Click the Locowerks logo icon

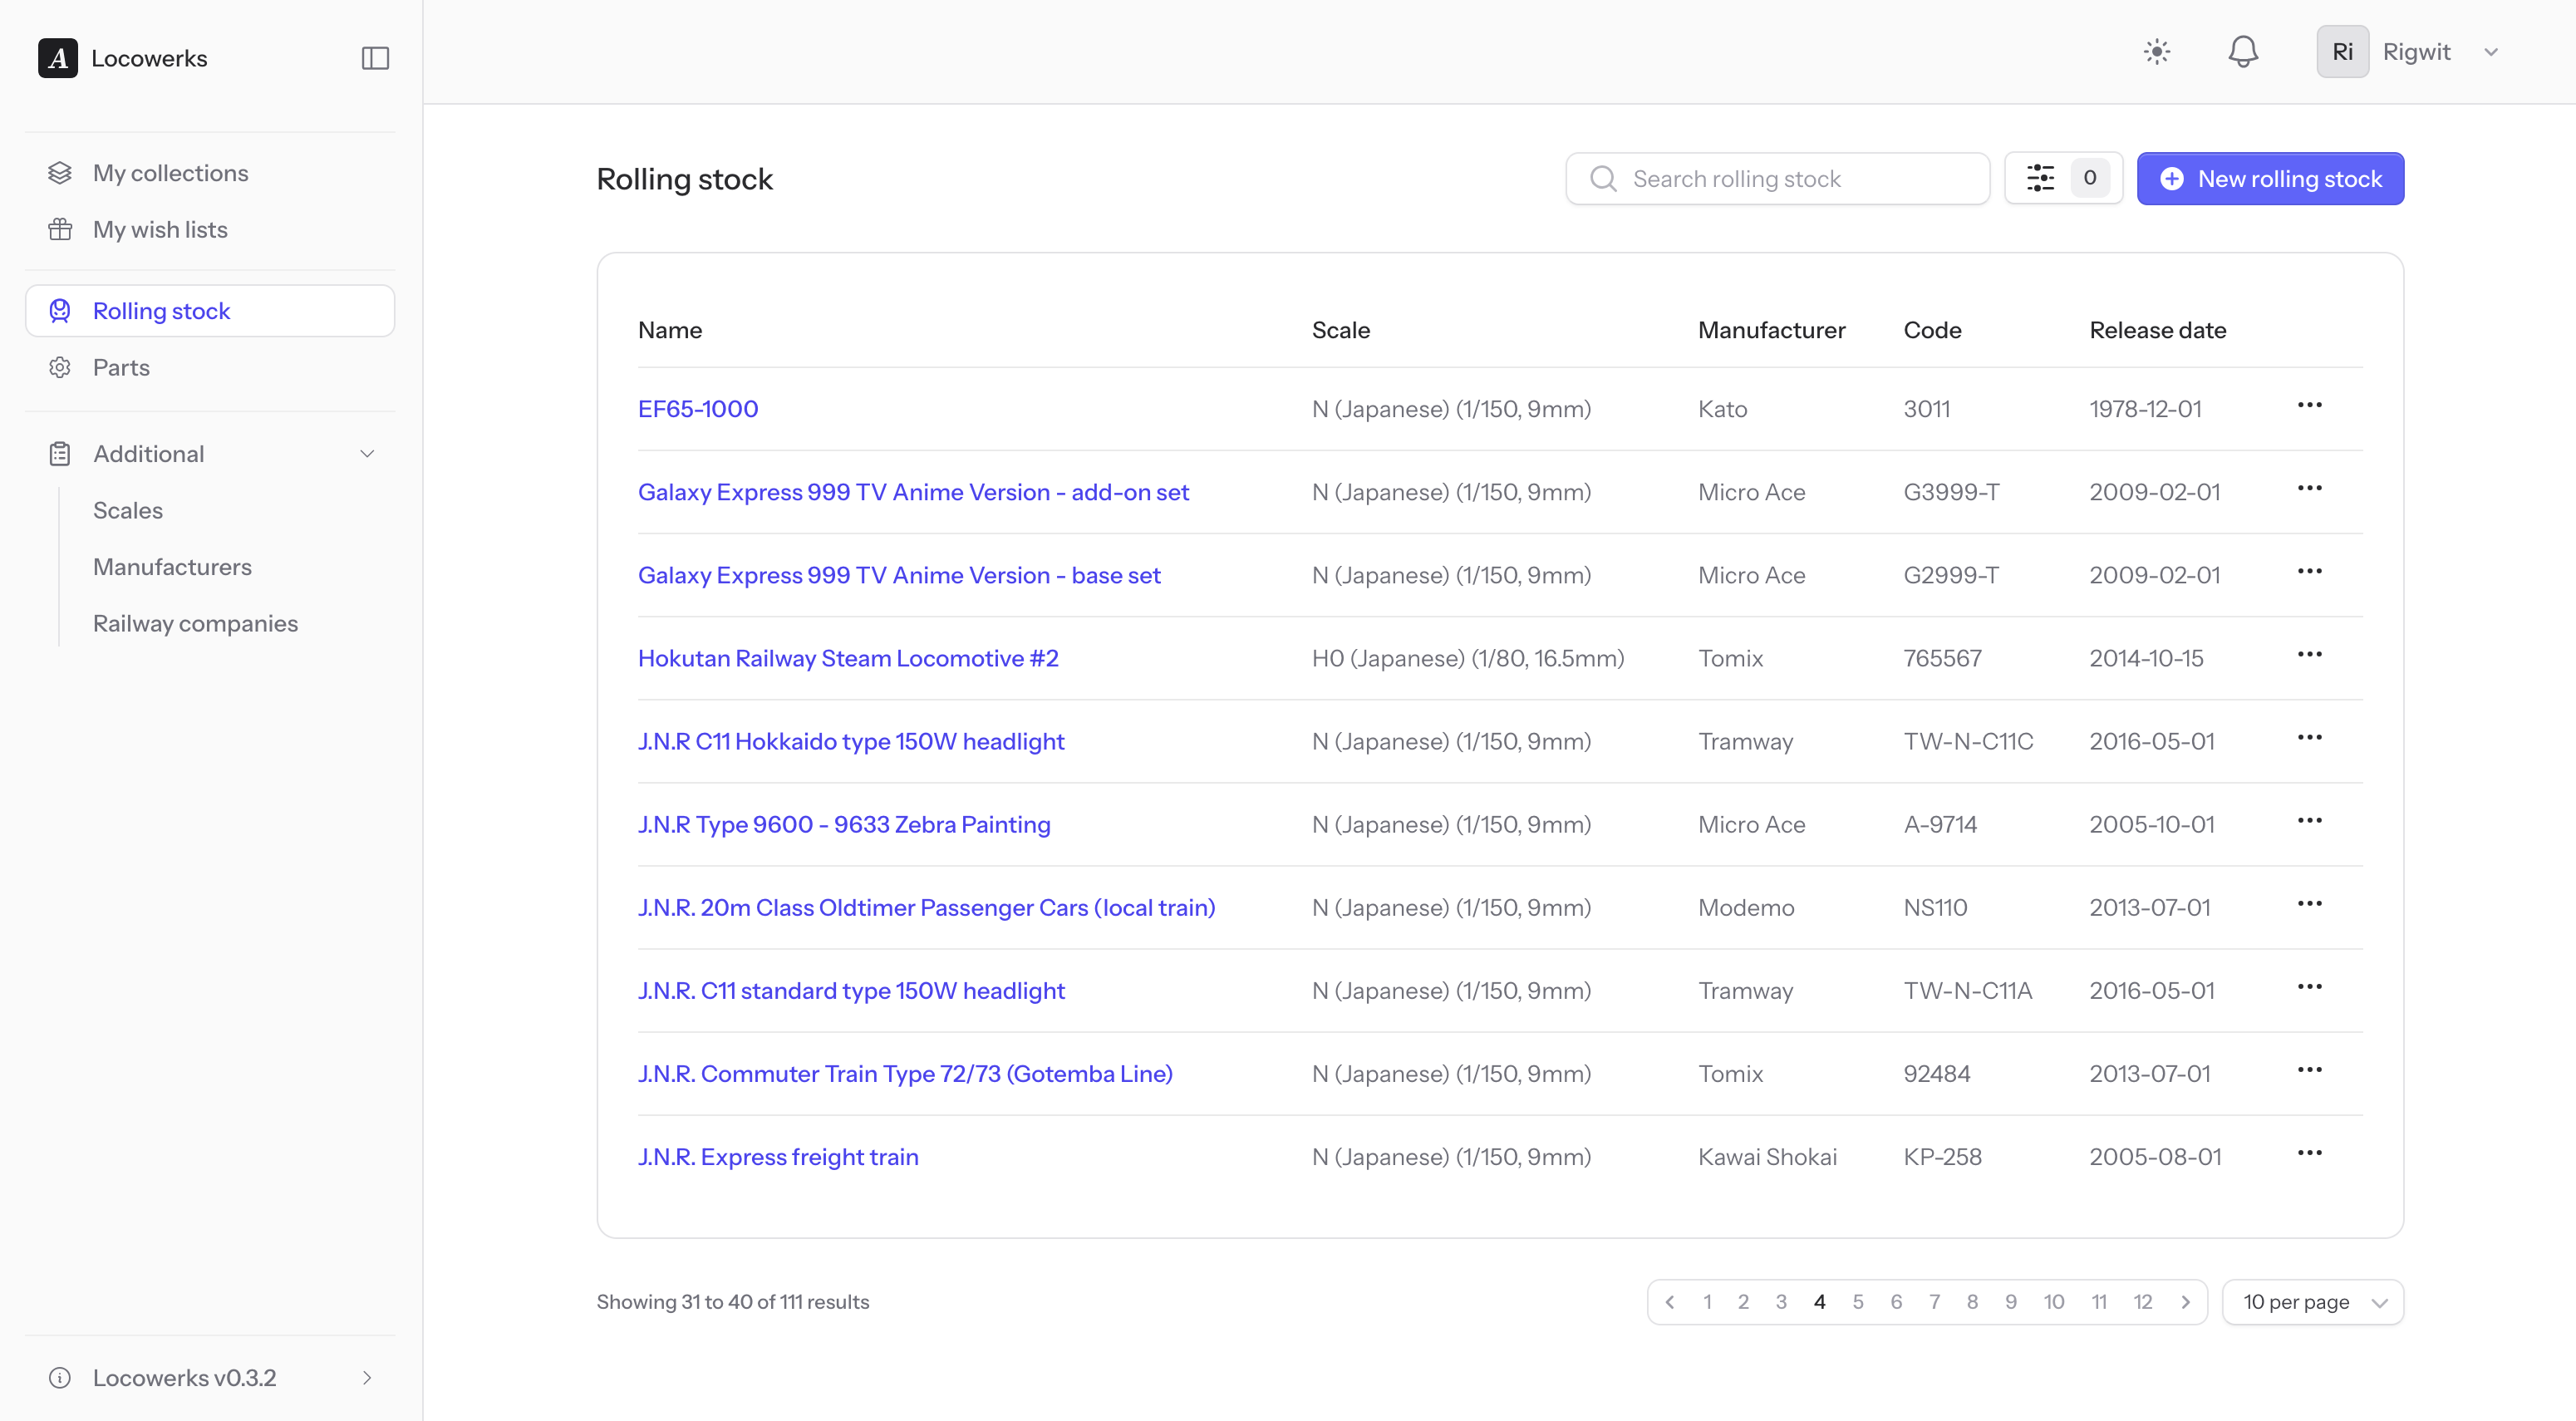58,58
